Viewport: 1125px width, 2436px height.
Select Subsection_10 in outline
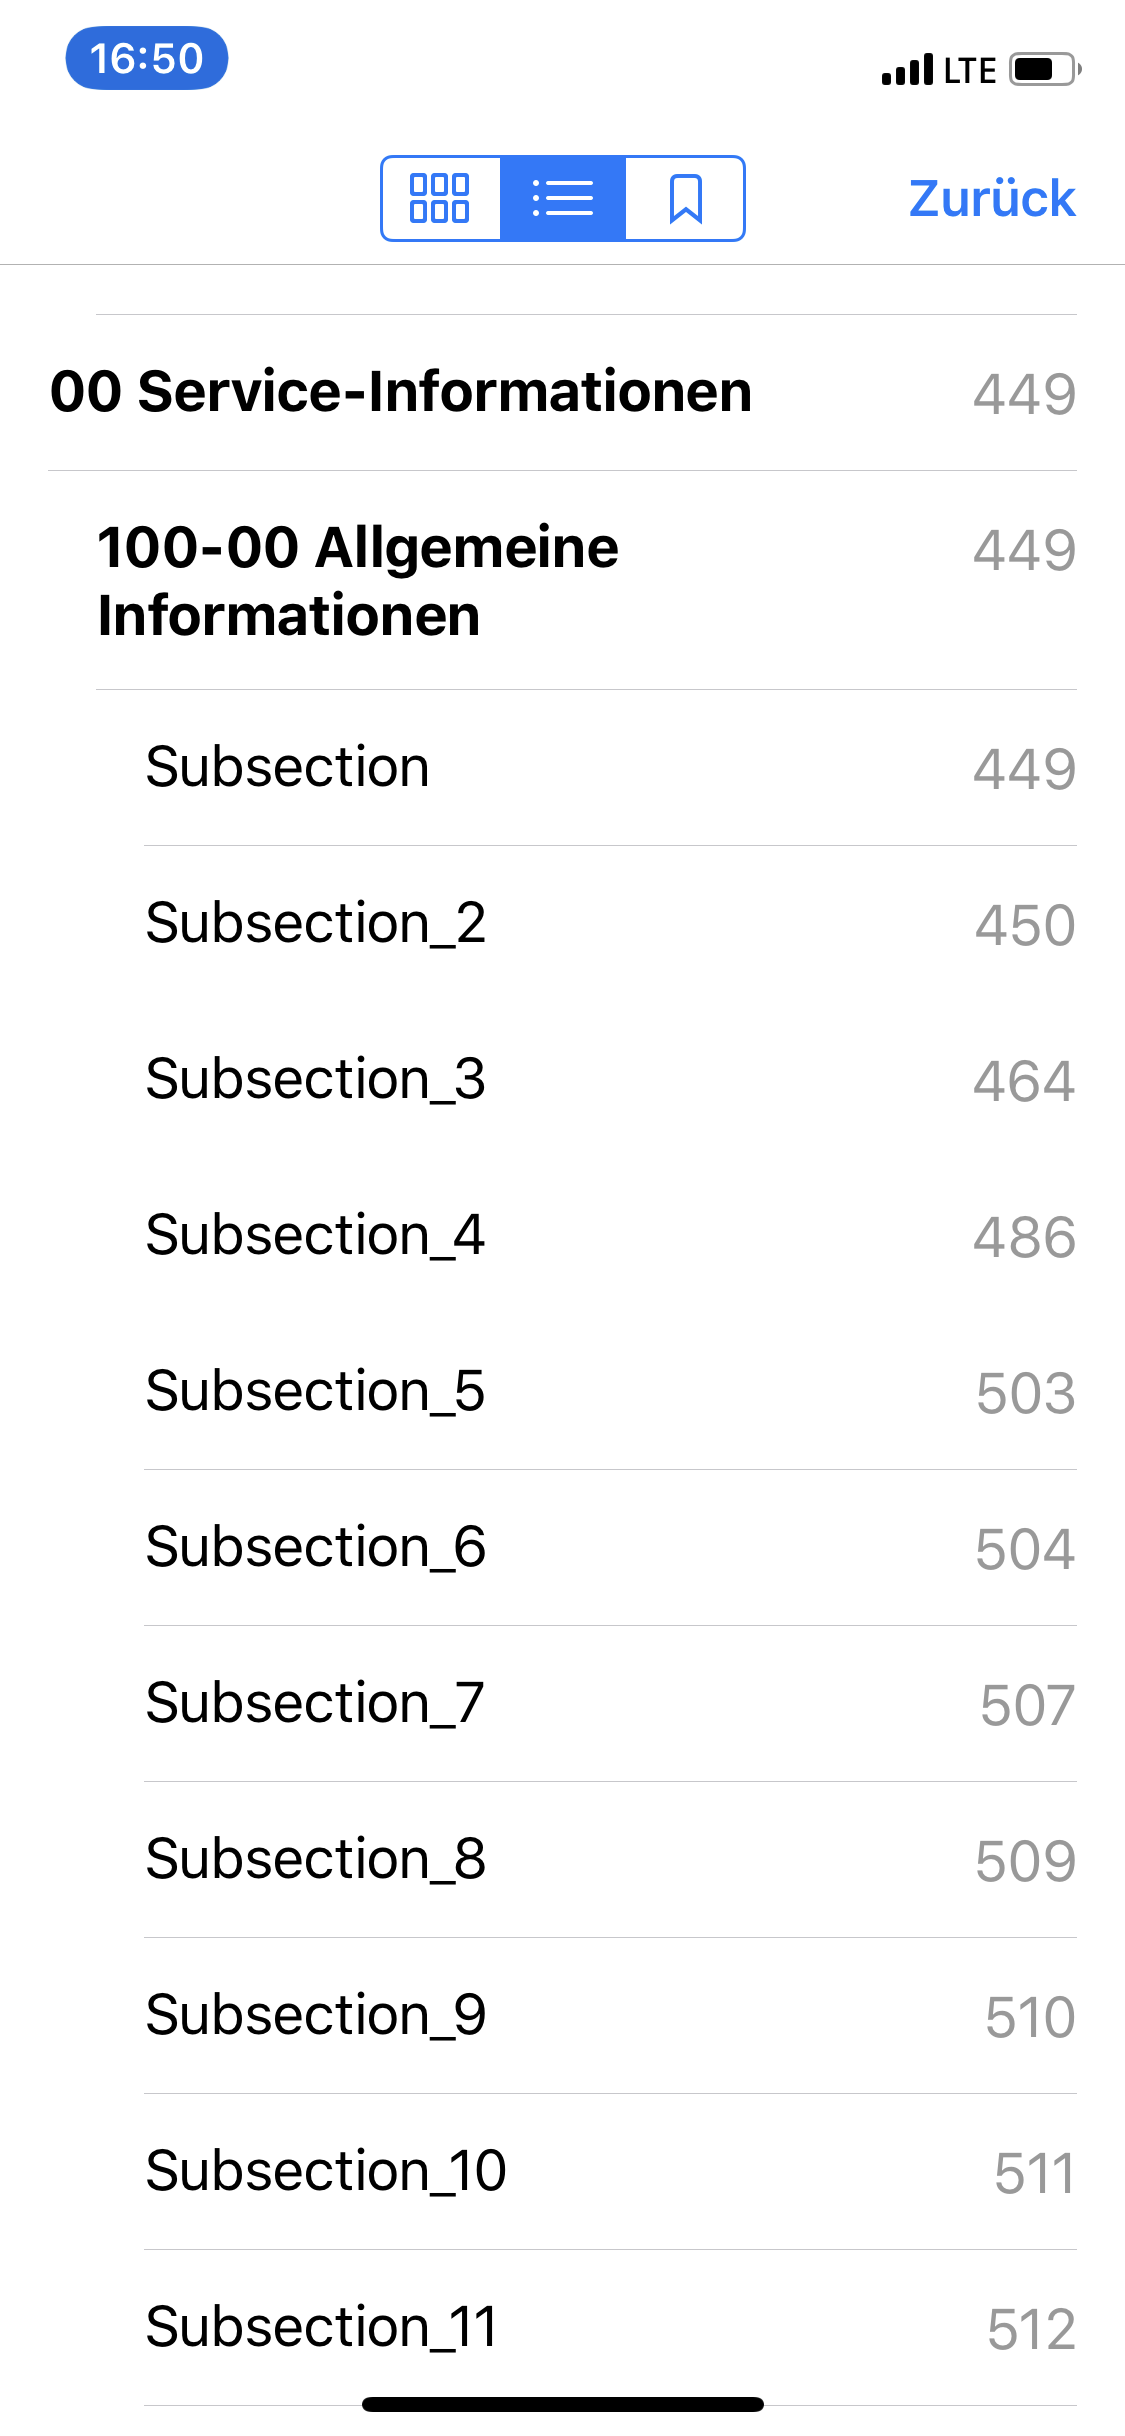click(326, 2171)
